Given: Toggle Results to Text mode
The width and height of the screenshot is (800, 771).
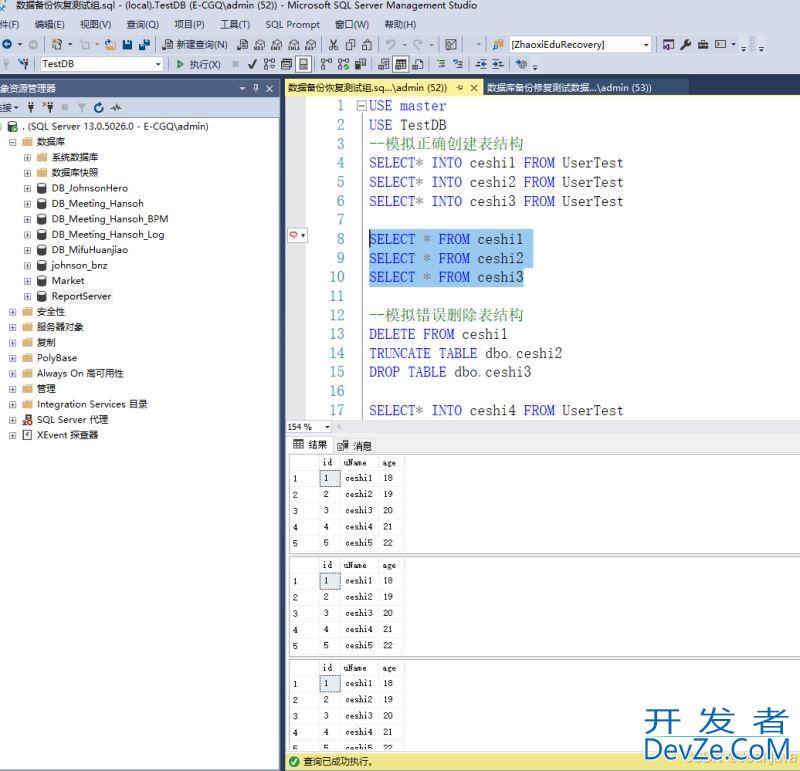Looking at the screenshot, I should tap(384, 64).
